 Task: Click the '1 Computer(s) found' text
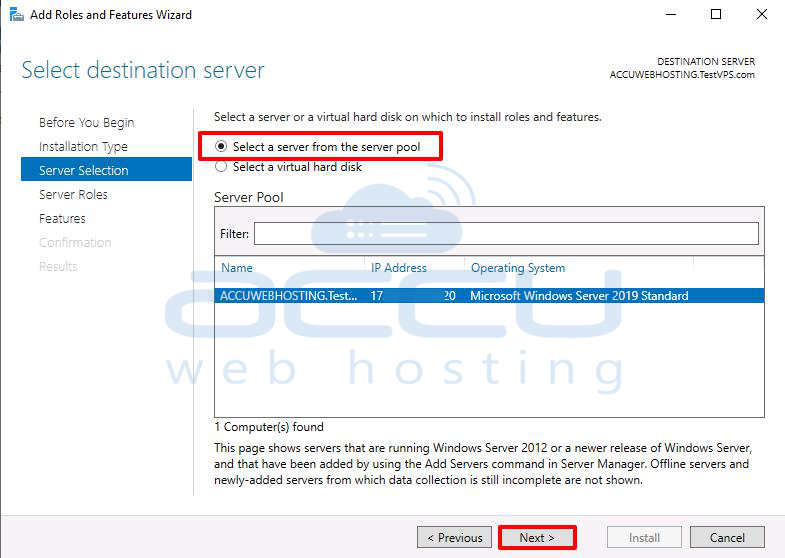pyautogui.click(x=269, y=427)
